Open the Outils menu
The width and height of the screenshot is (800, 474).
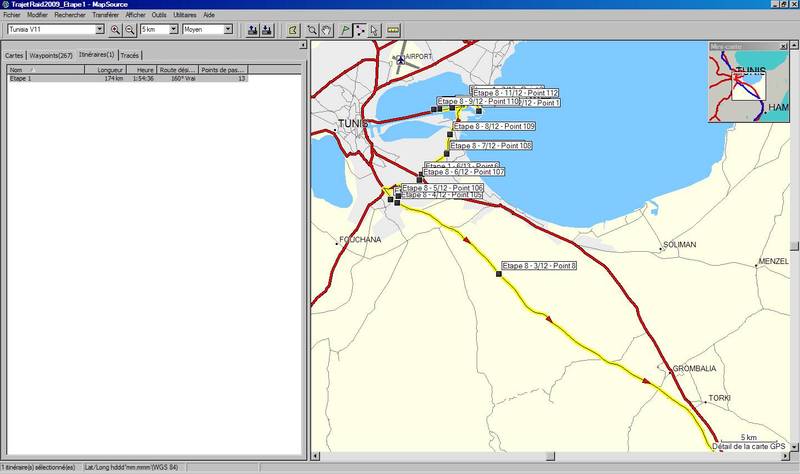click(159, 15)
